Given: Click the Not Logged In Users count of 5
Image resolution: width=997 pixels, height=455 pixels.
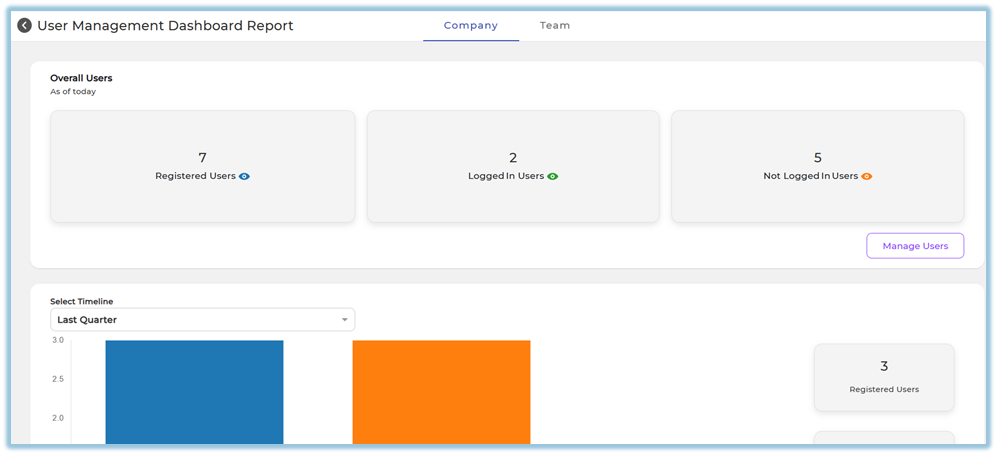Looking at the screenshot, I should 817,158.
